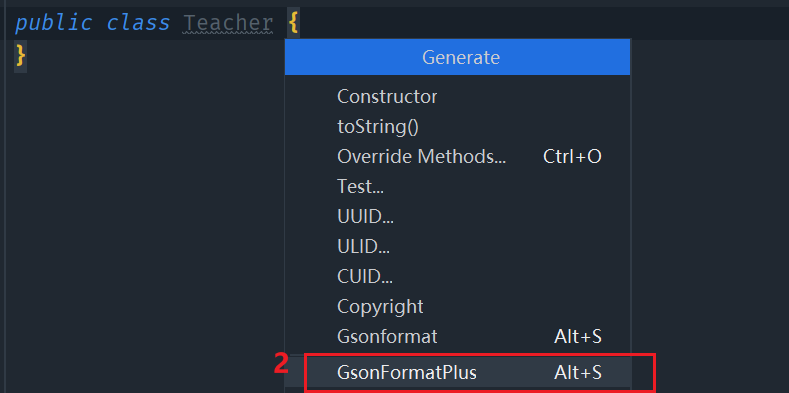The width and height of the screenshot is (789, 393).
Task: Choose the ULID... menu entry
Action: coord(457,247)
